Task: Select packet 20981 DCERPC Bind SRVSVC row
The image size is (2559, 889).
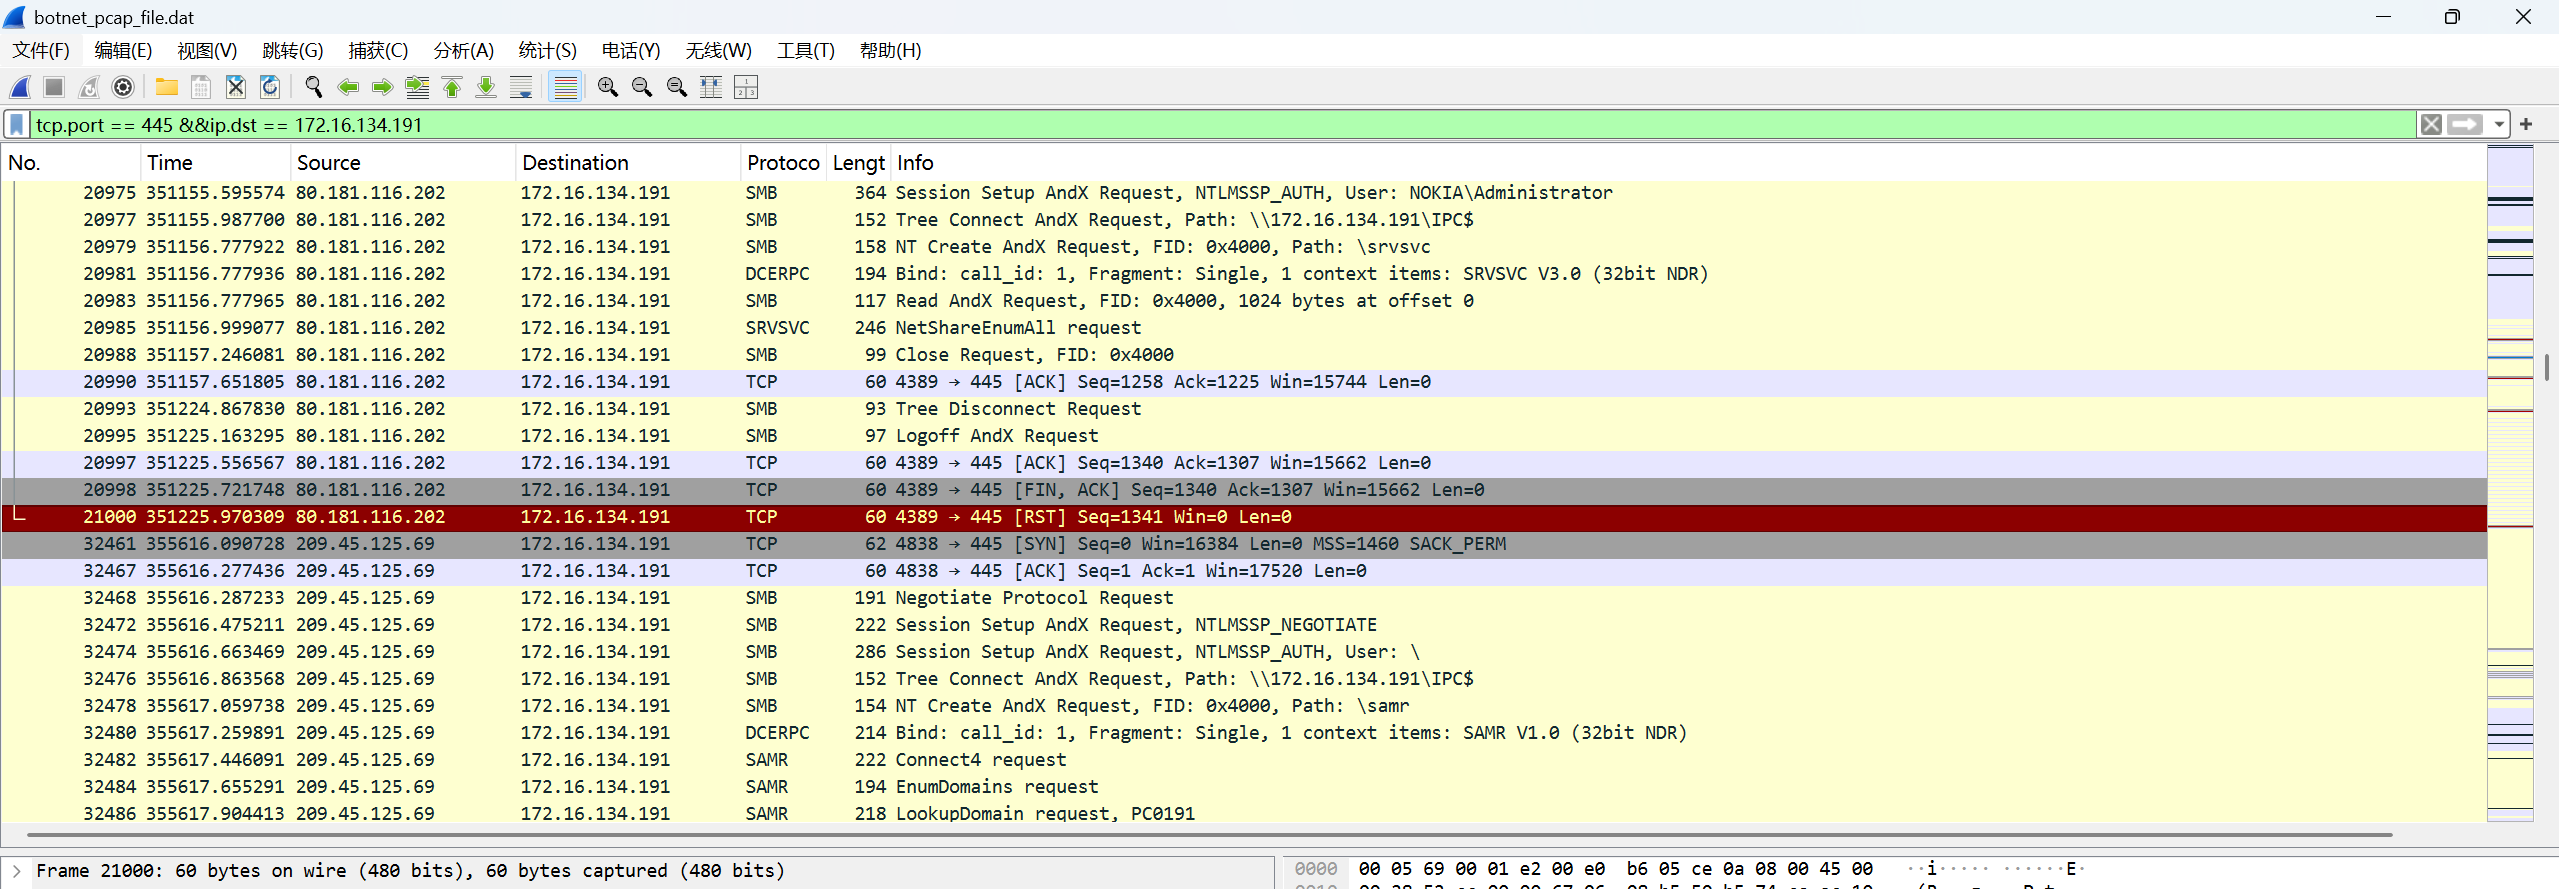Action: tap(1244, 274)
